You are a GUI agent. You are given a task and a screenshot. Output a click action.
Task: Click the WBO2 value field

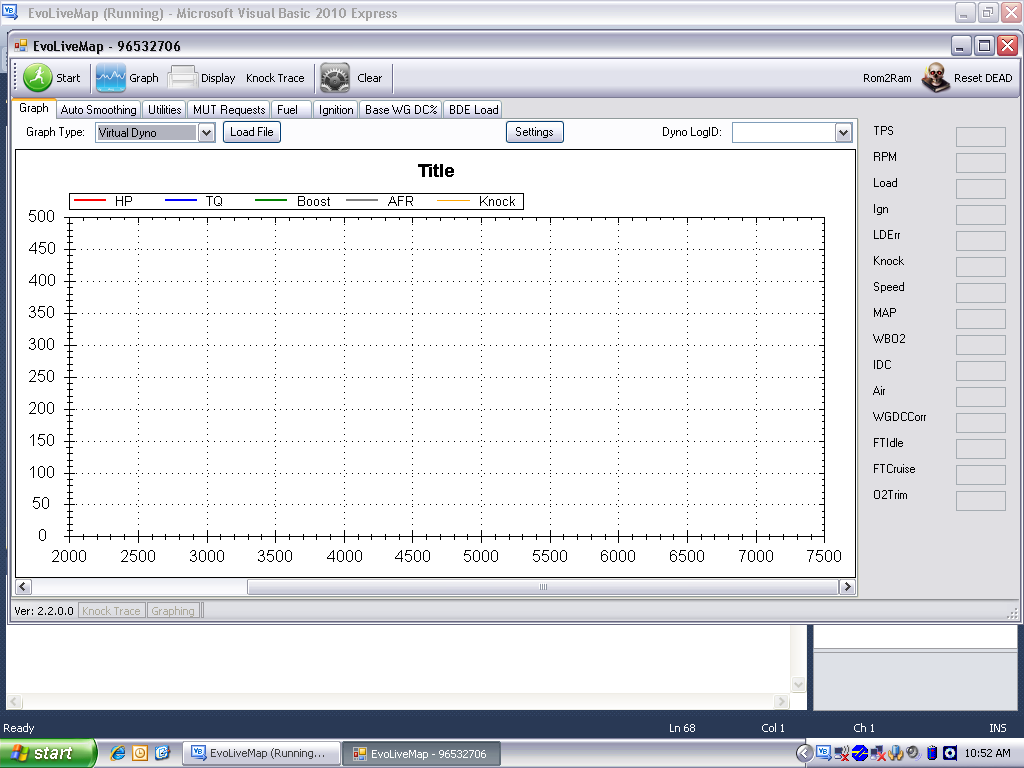coord(980,345)
